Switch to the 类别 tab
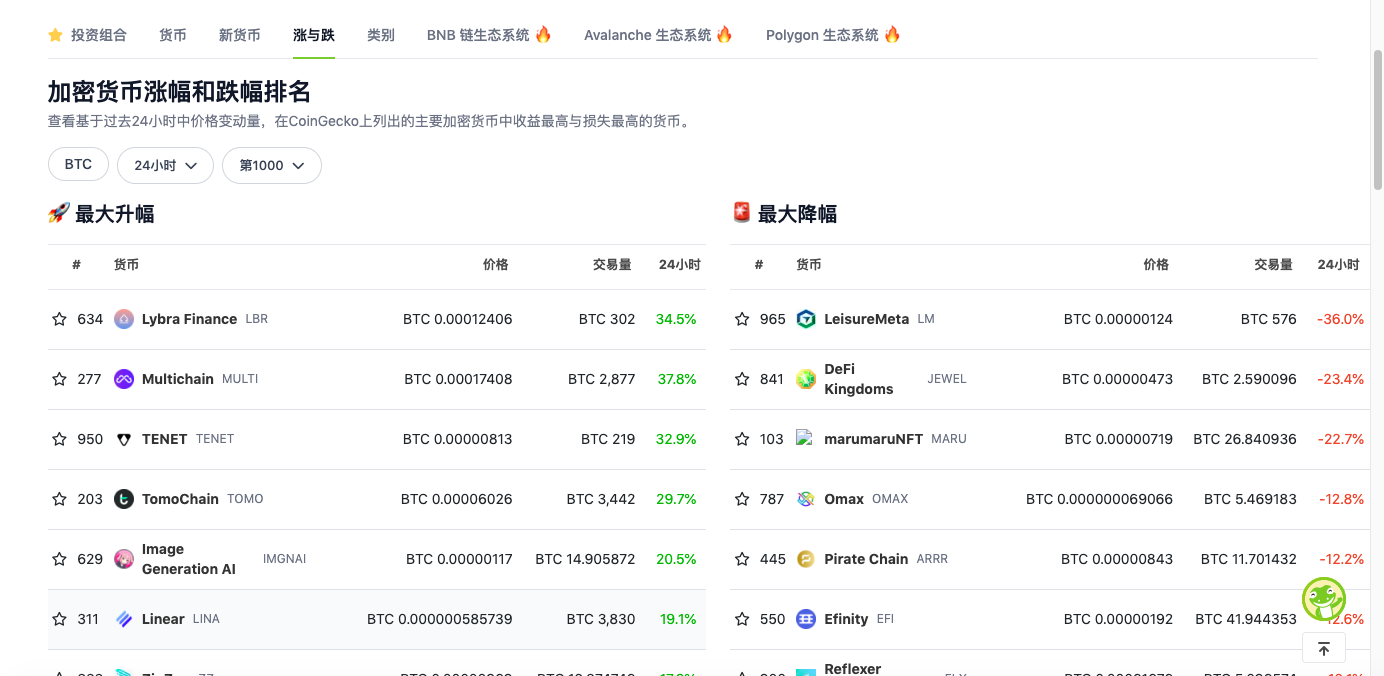This screenshot has width=1384, height=676. click(380, 35)
